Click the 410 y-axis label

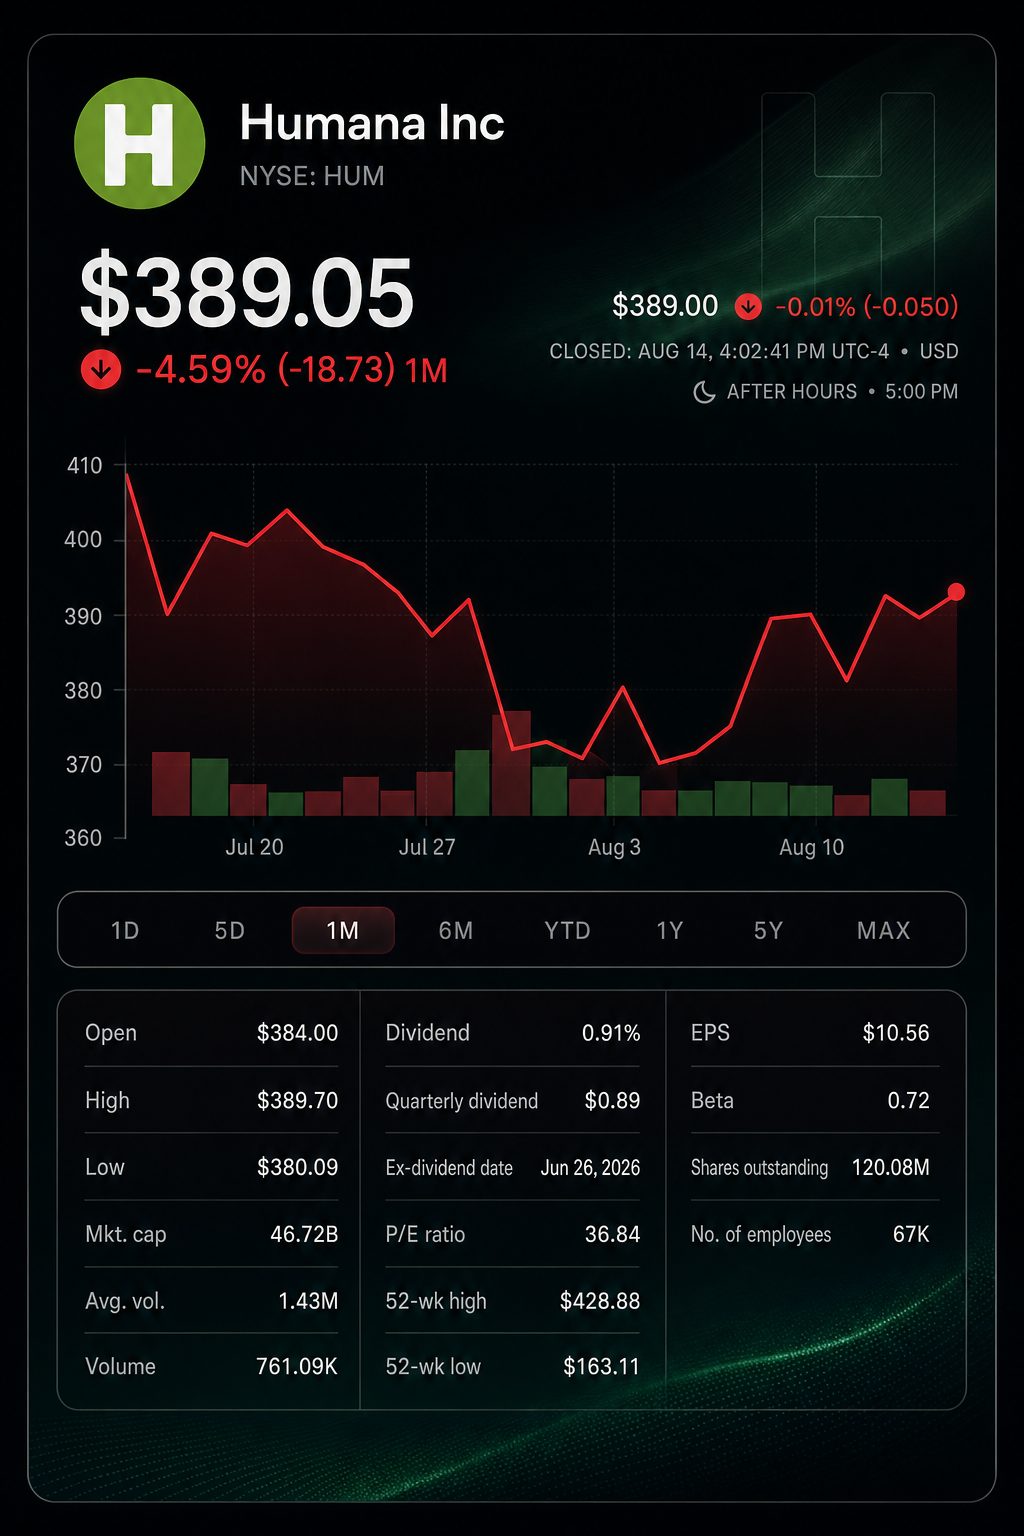84,466
